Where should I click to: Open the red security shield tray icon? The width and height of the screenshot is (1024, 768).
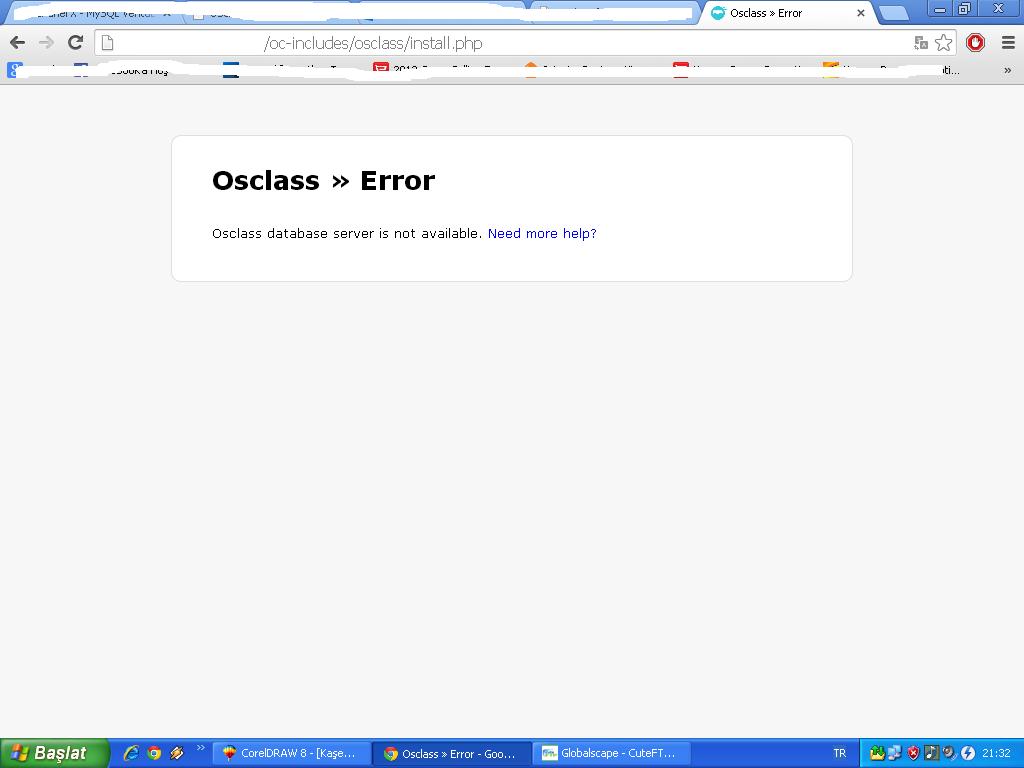point(913,753)
